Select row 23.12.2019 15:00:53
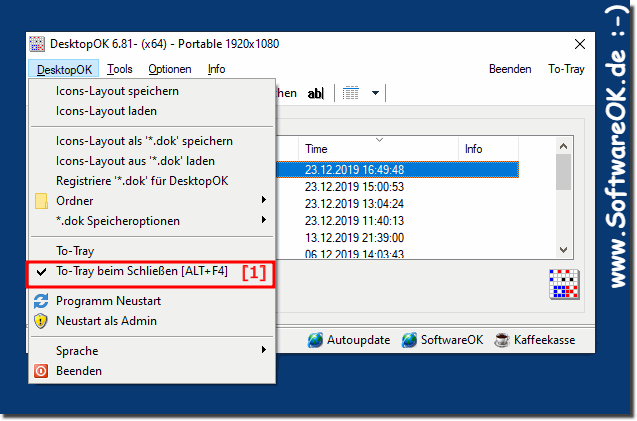Viewport: 637px width, 421px height. (x=397, y=187)
